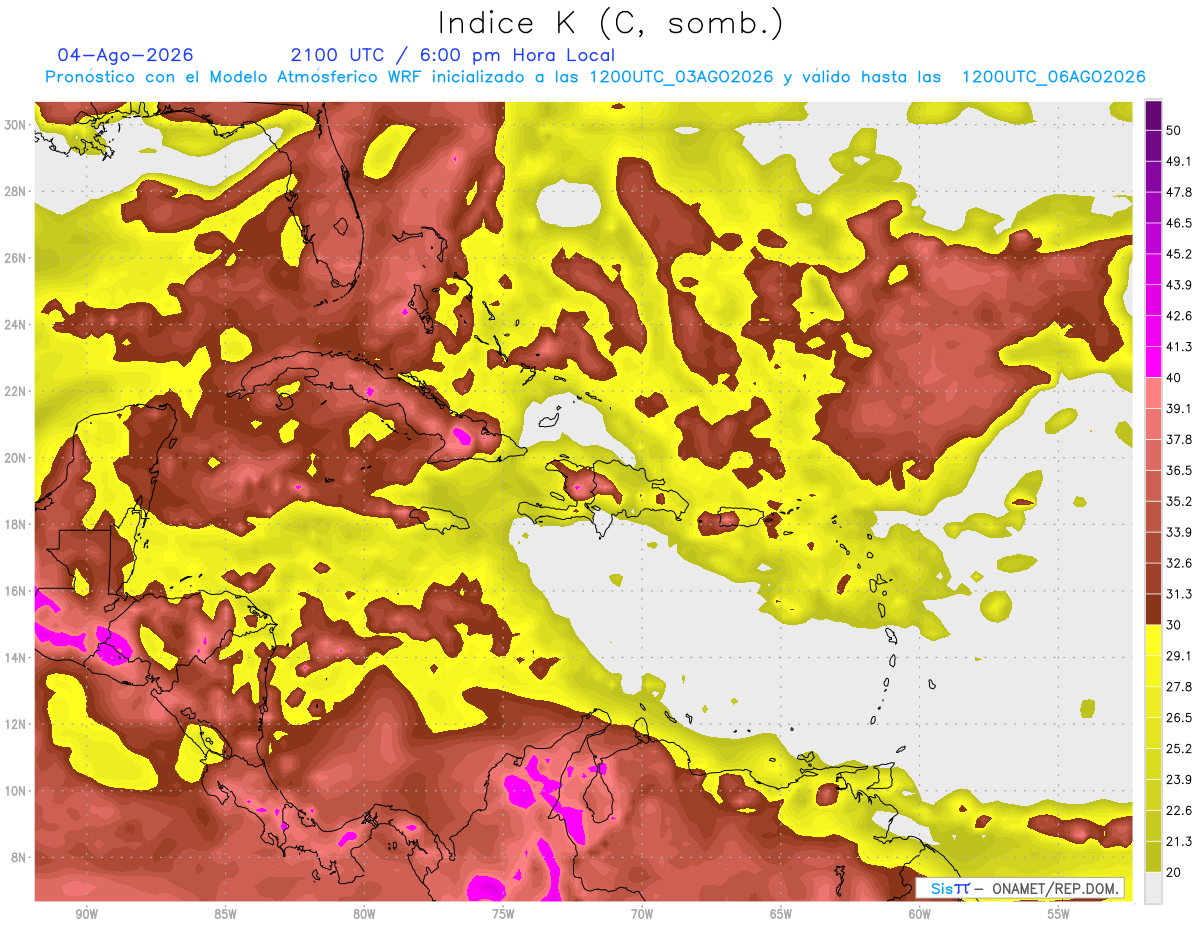Image resolution: width=1200 pixels, height=927 pixels.
Task: Pick the dark brown legend band between 30 and 31.3
Action: (x=1153, y=610)
